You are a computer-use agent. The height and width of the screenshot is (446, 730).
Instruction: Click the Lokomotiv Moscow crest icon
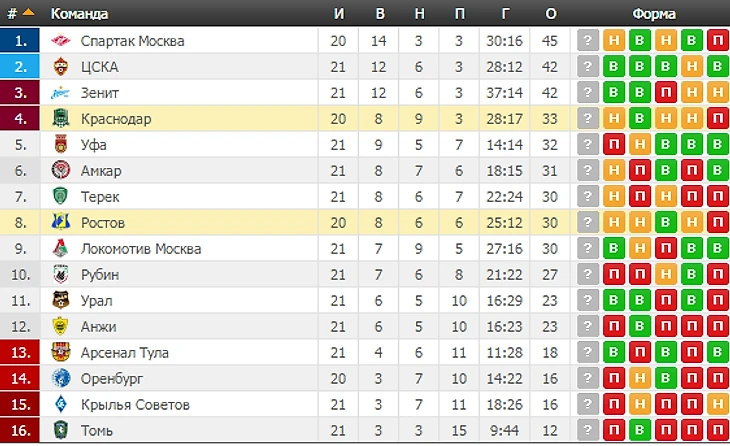pos(60,248)
